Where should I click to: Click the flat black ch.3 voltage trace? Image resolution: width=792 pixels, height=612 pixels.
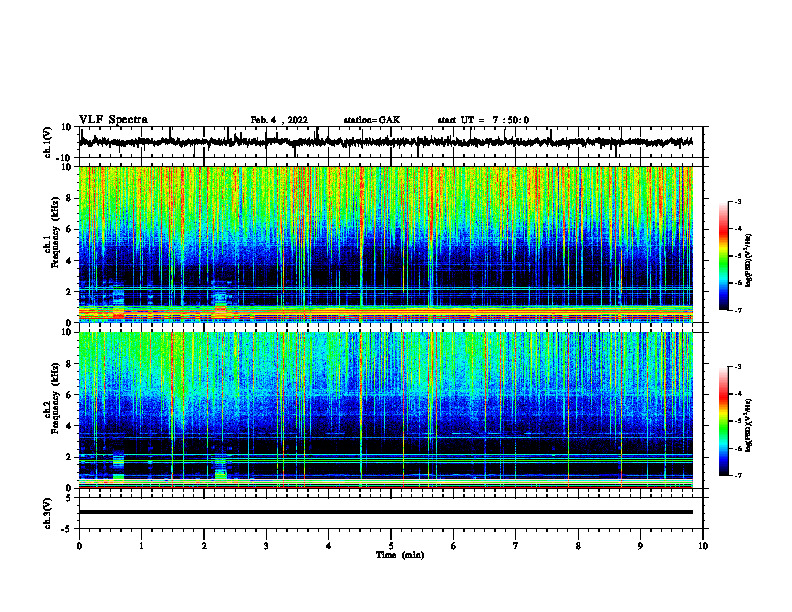(x=385, y=512)
